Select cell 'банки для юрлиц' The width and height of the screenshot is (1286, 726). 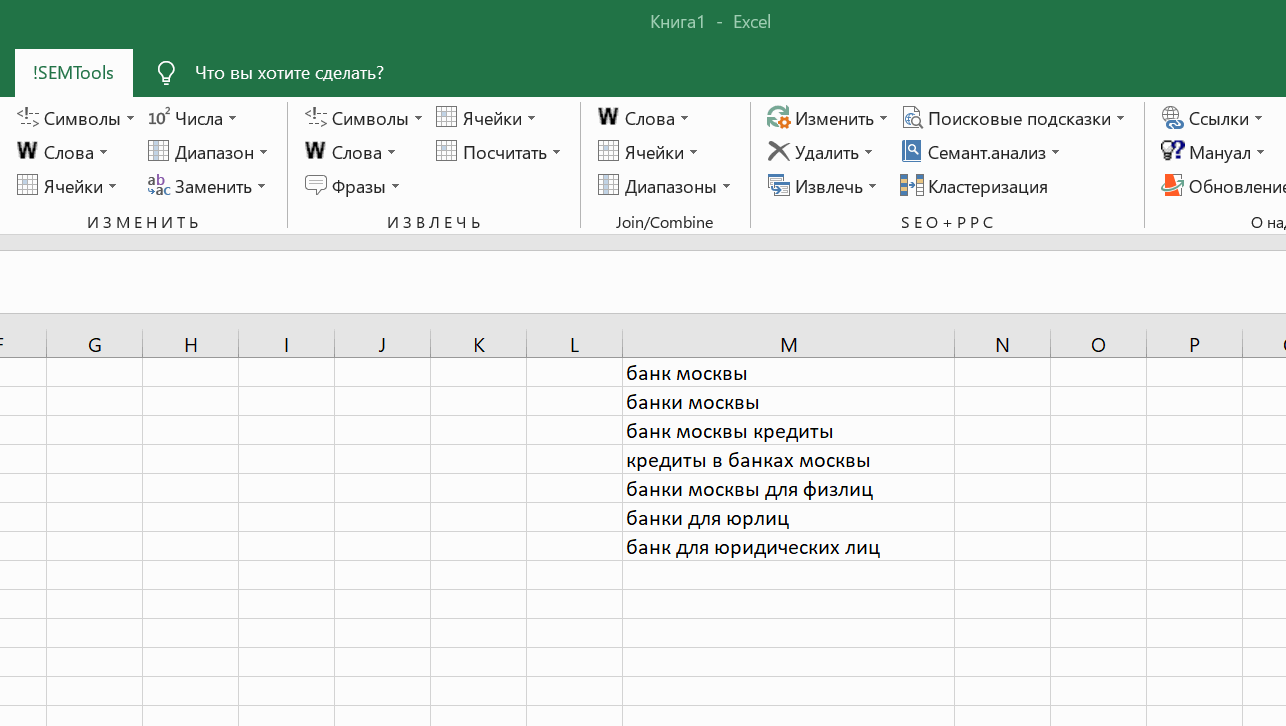[x=789, y=518]
